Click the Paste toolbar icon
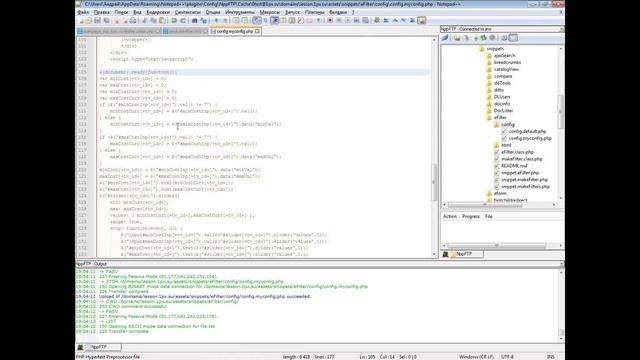The width and height of the screenshot is (640, 360). pyautogui.click(x=162, y=20)
